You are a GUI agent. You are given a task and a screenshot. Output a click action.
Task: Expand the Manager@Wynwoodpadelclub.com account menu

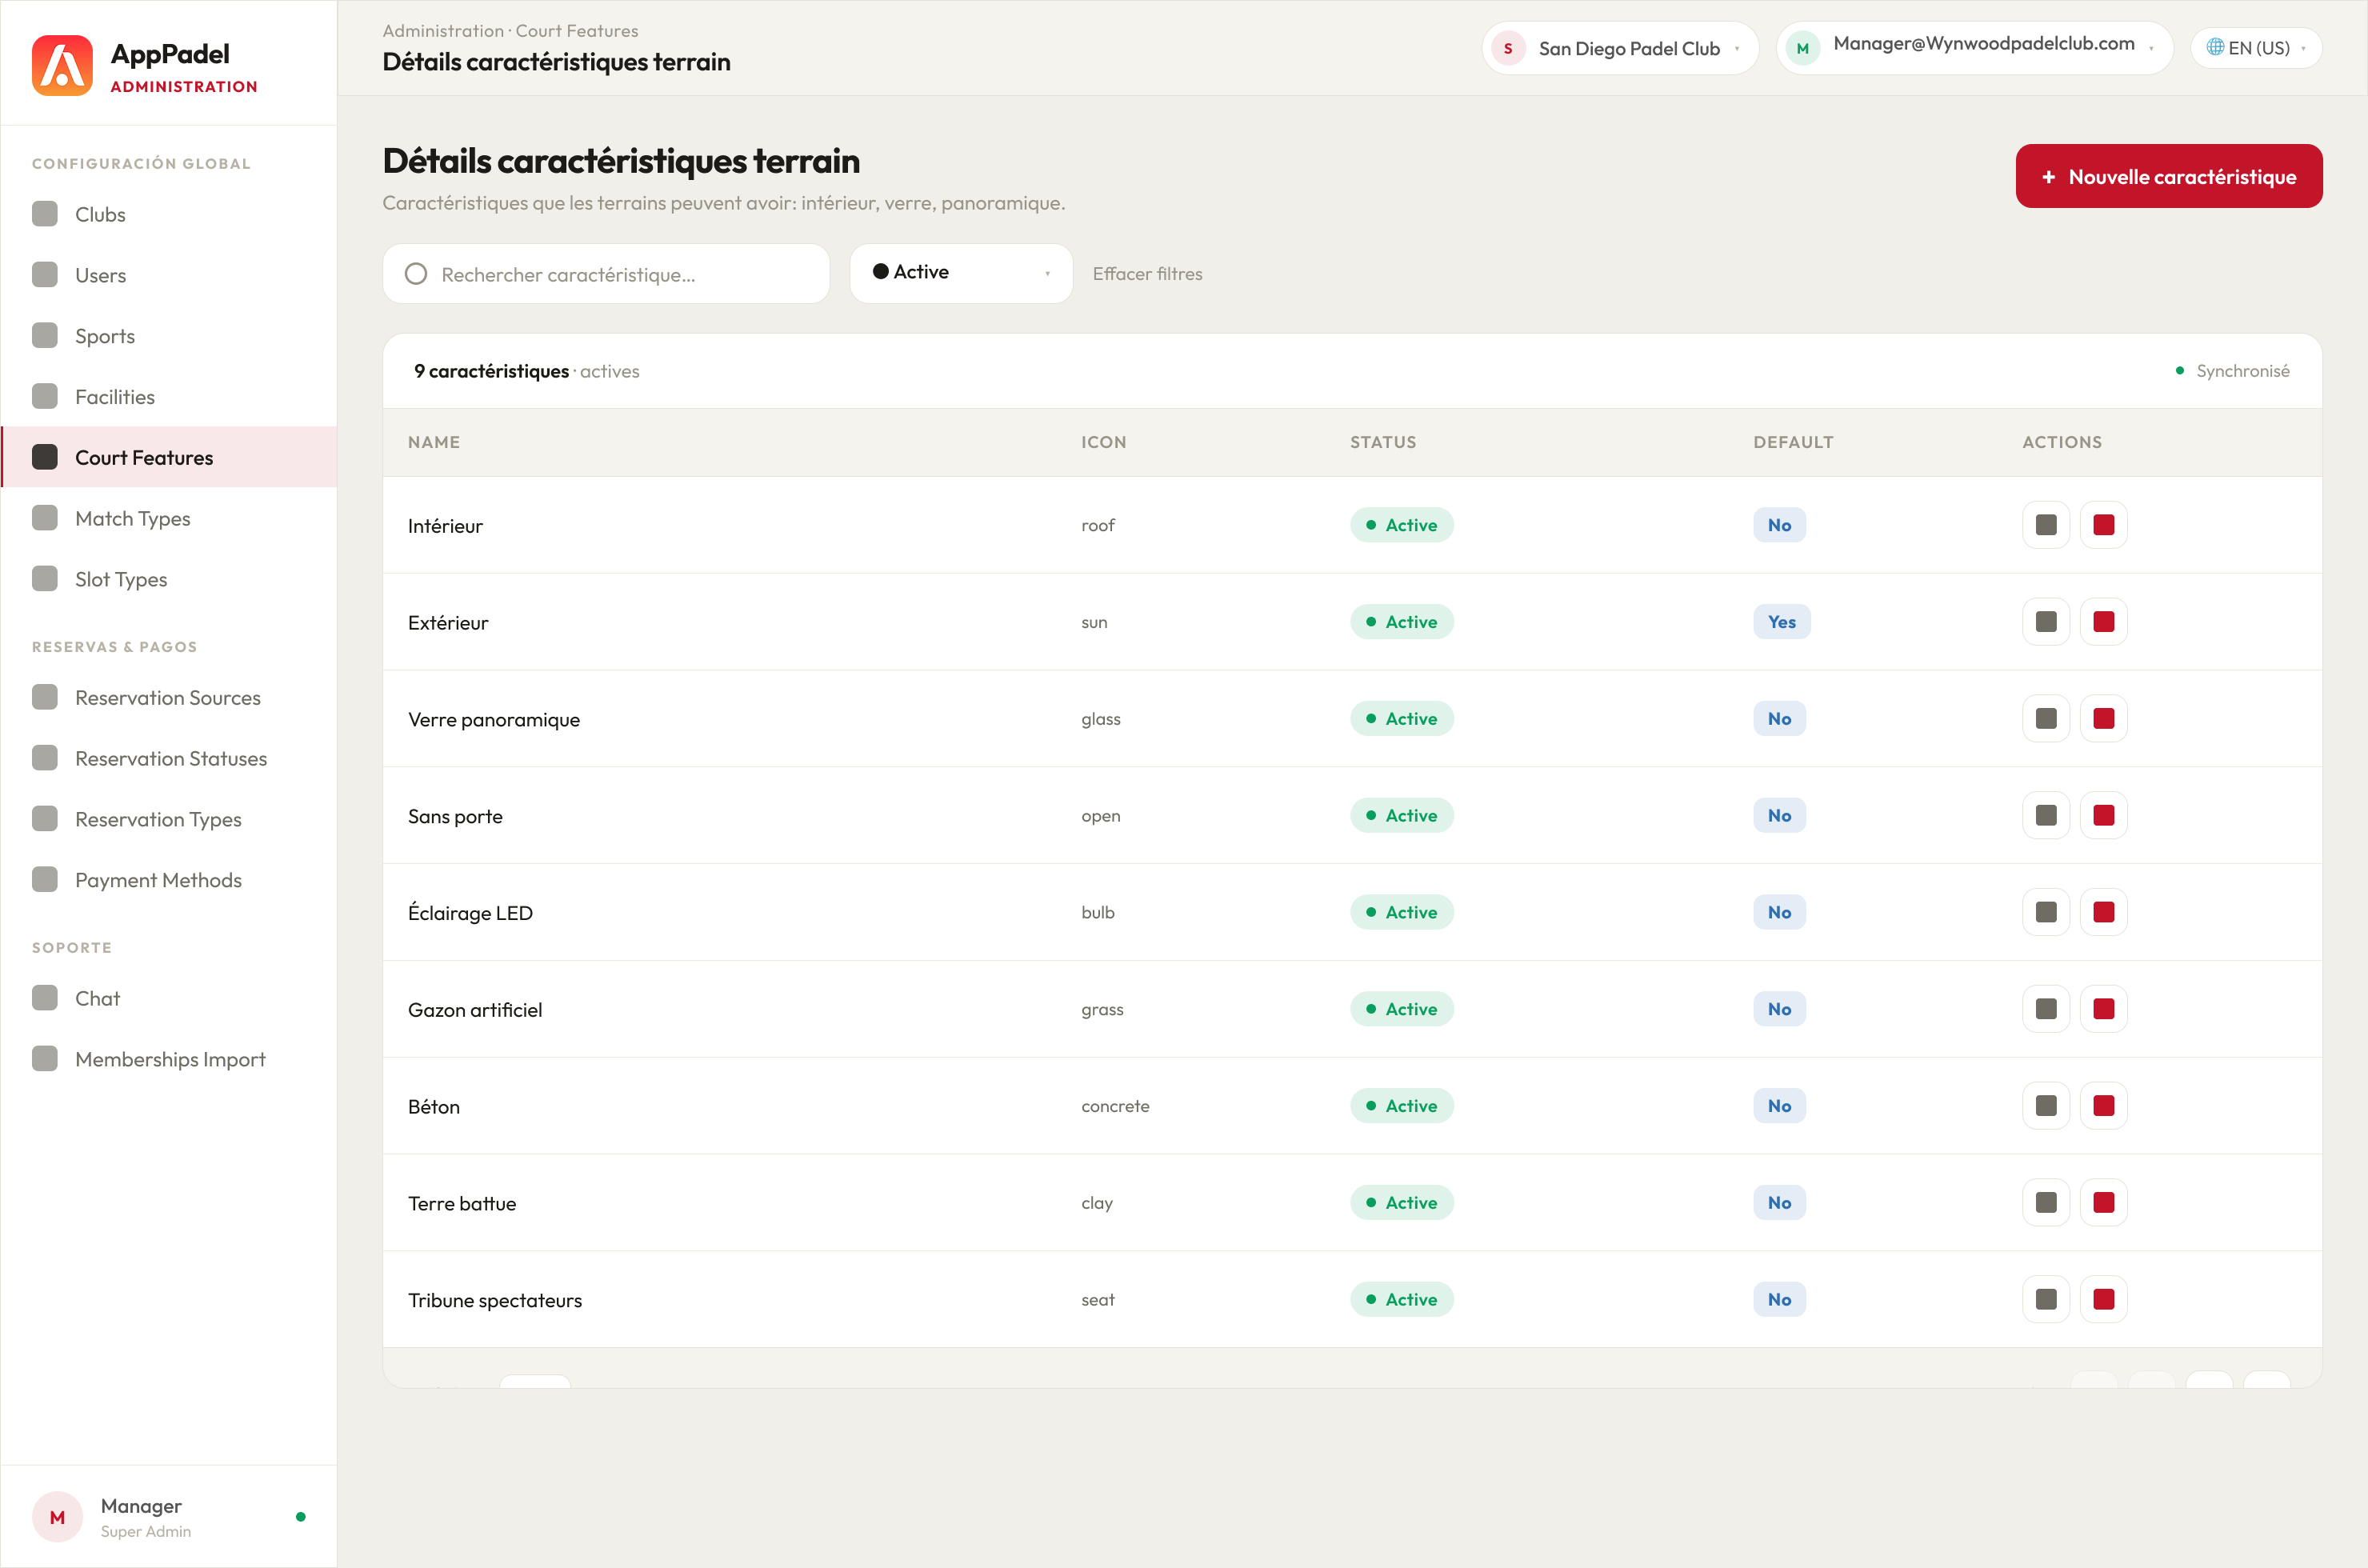1974,48
